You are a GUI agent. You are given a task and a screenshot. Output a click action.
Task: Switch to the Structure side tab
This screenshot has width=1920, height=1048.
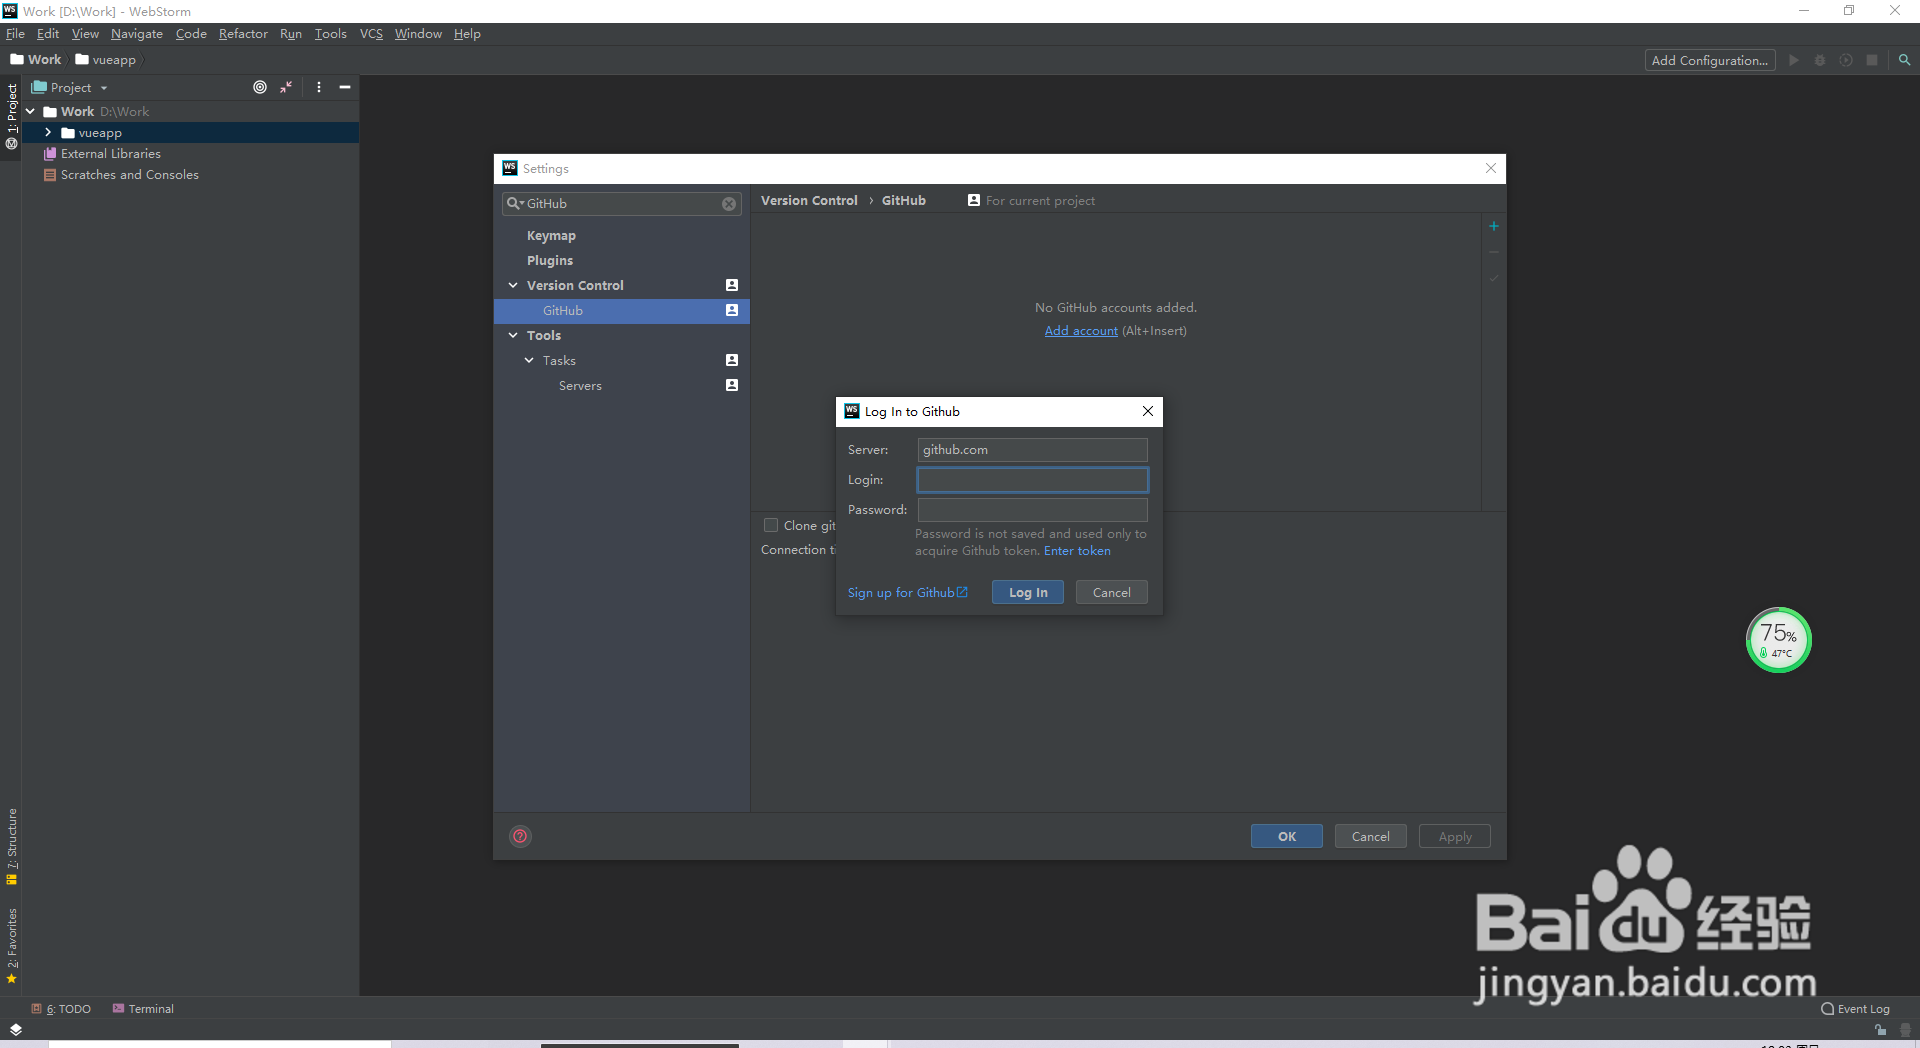(12, 846)
